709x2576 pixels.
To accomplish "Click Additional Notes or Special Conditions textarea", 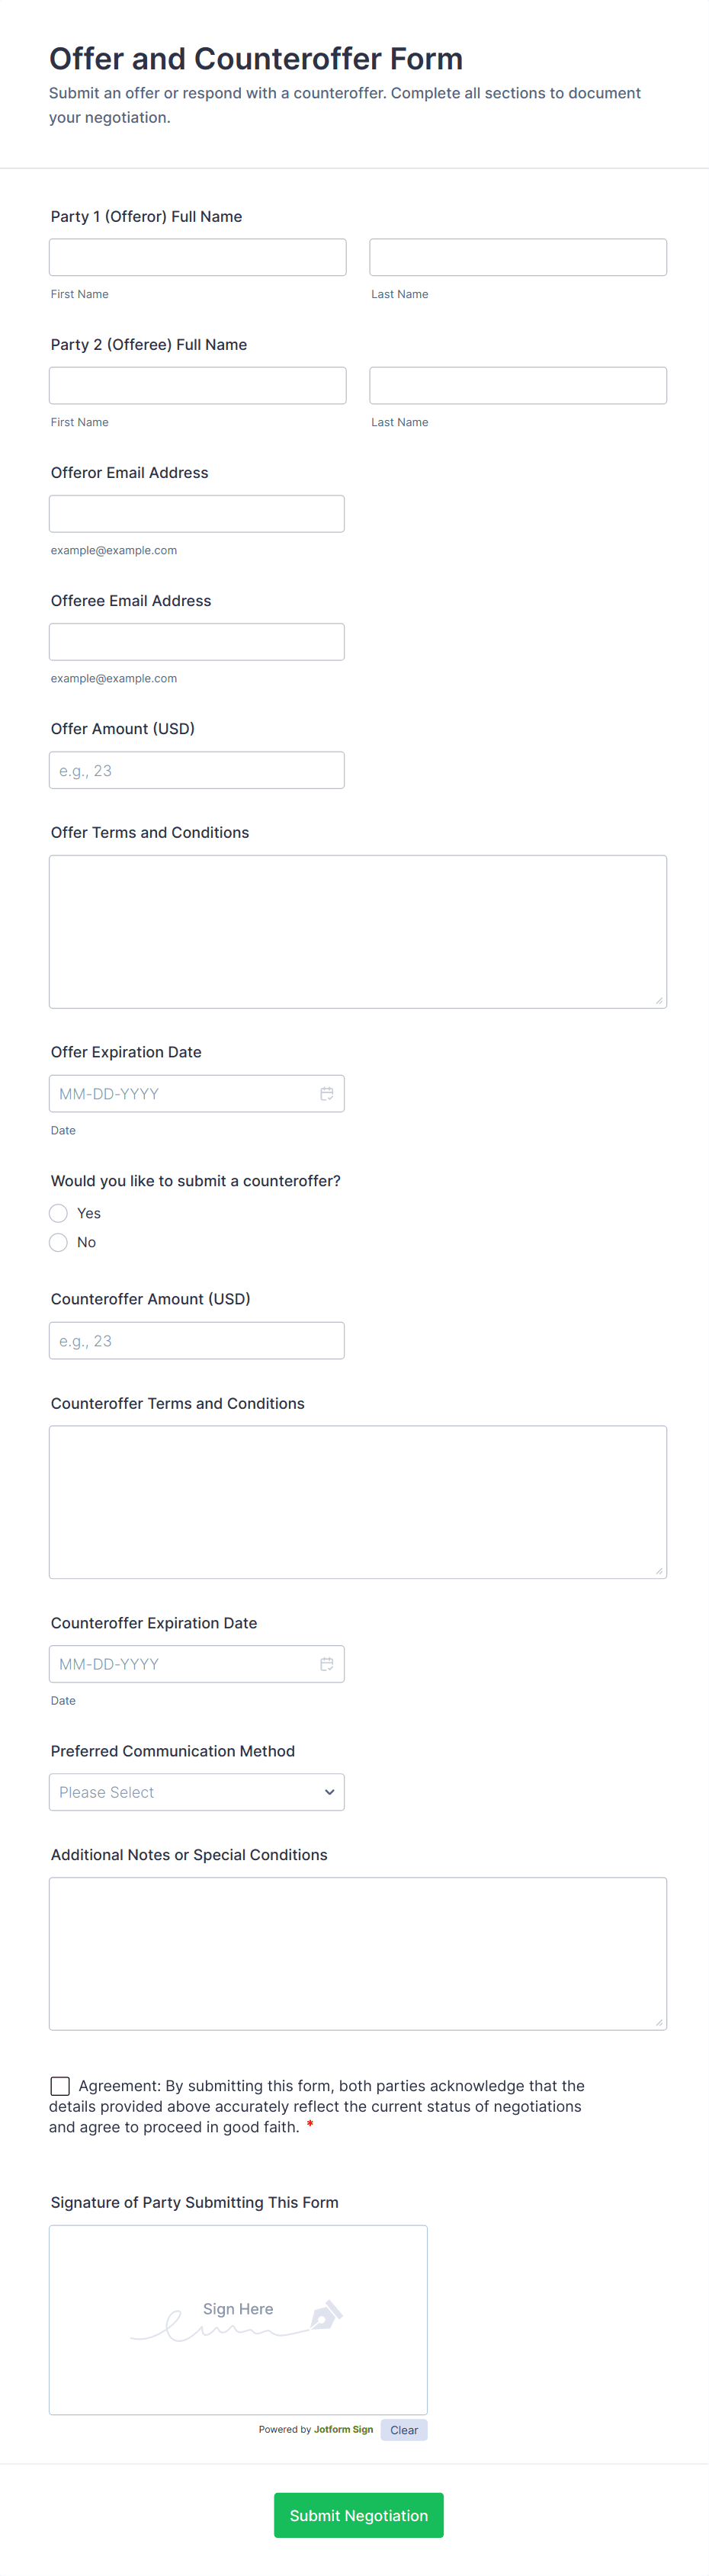I will [358, 1953].
